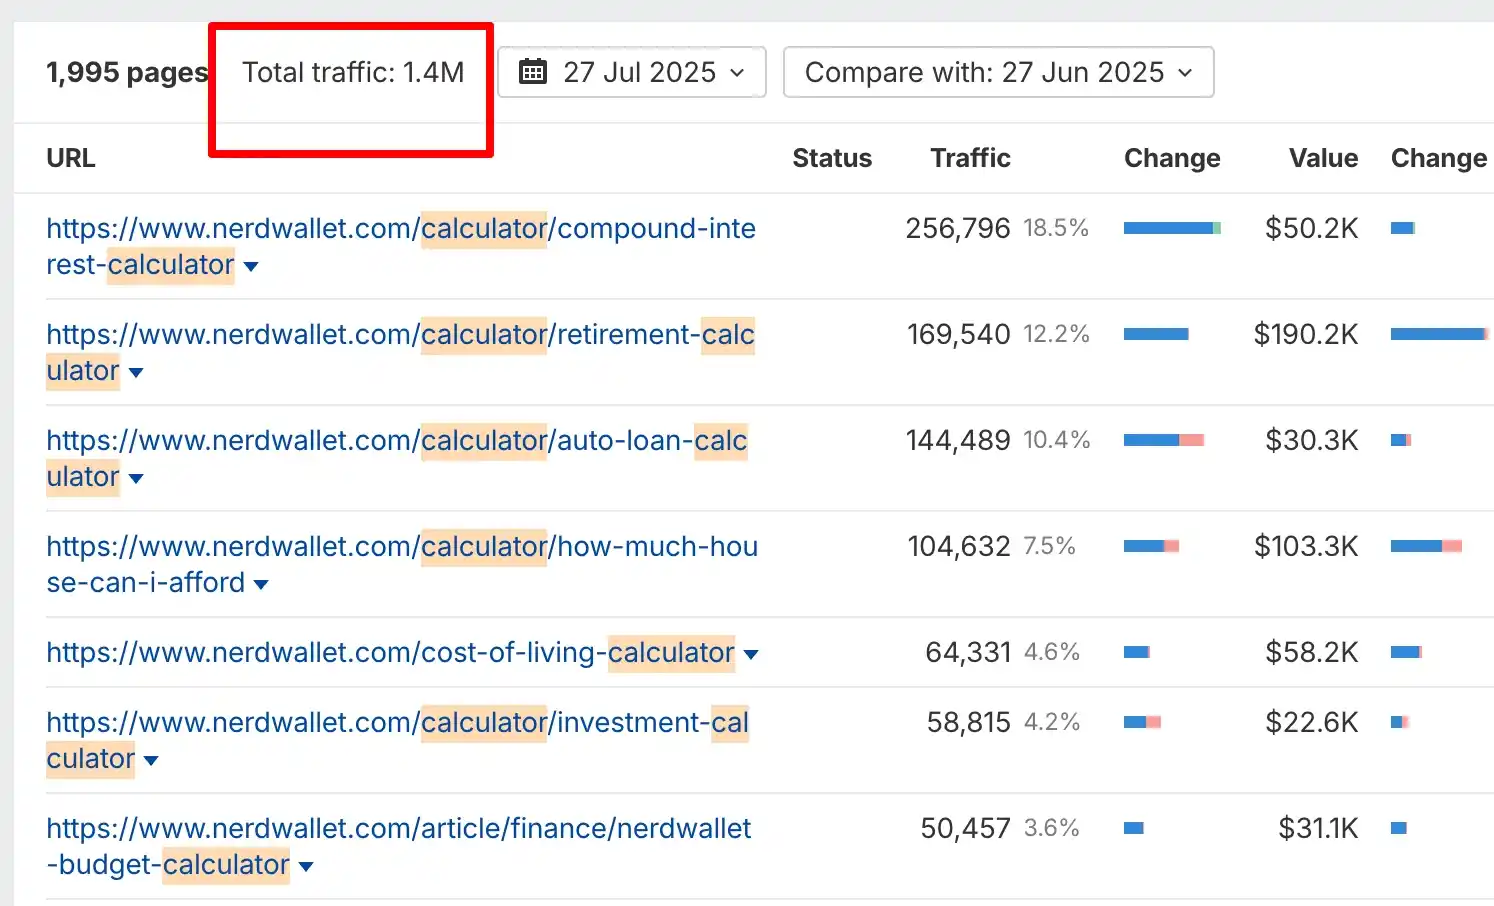The height and width of the screenshot is (906, 1494).
Task: Sort by the Status column header
Action: point(832,158)
